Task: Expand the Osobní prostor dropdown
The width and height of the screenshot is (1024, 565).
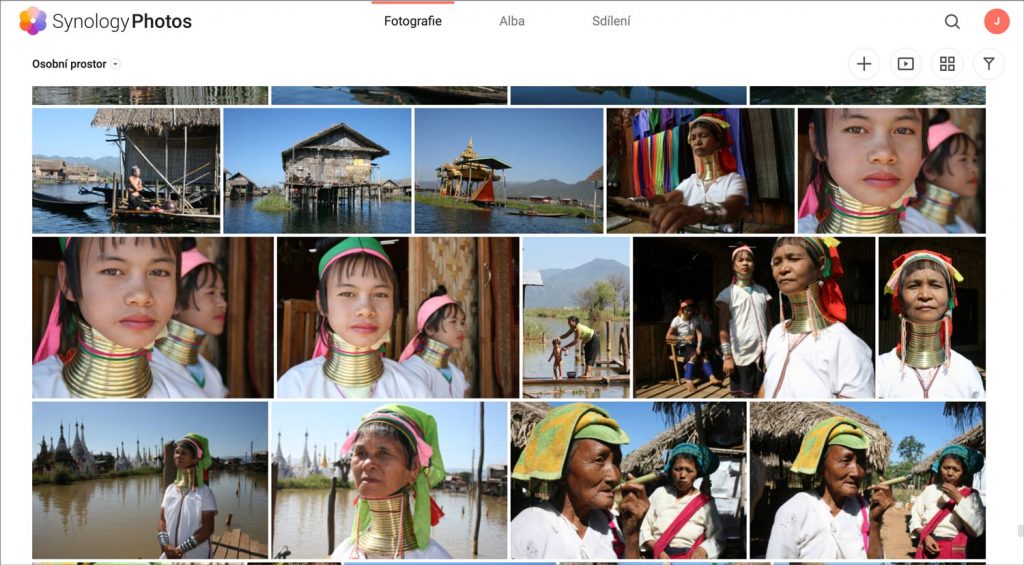Action: [76, 64]
